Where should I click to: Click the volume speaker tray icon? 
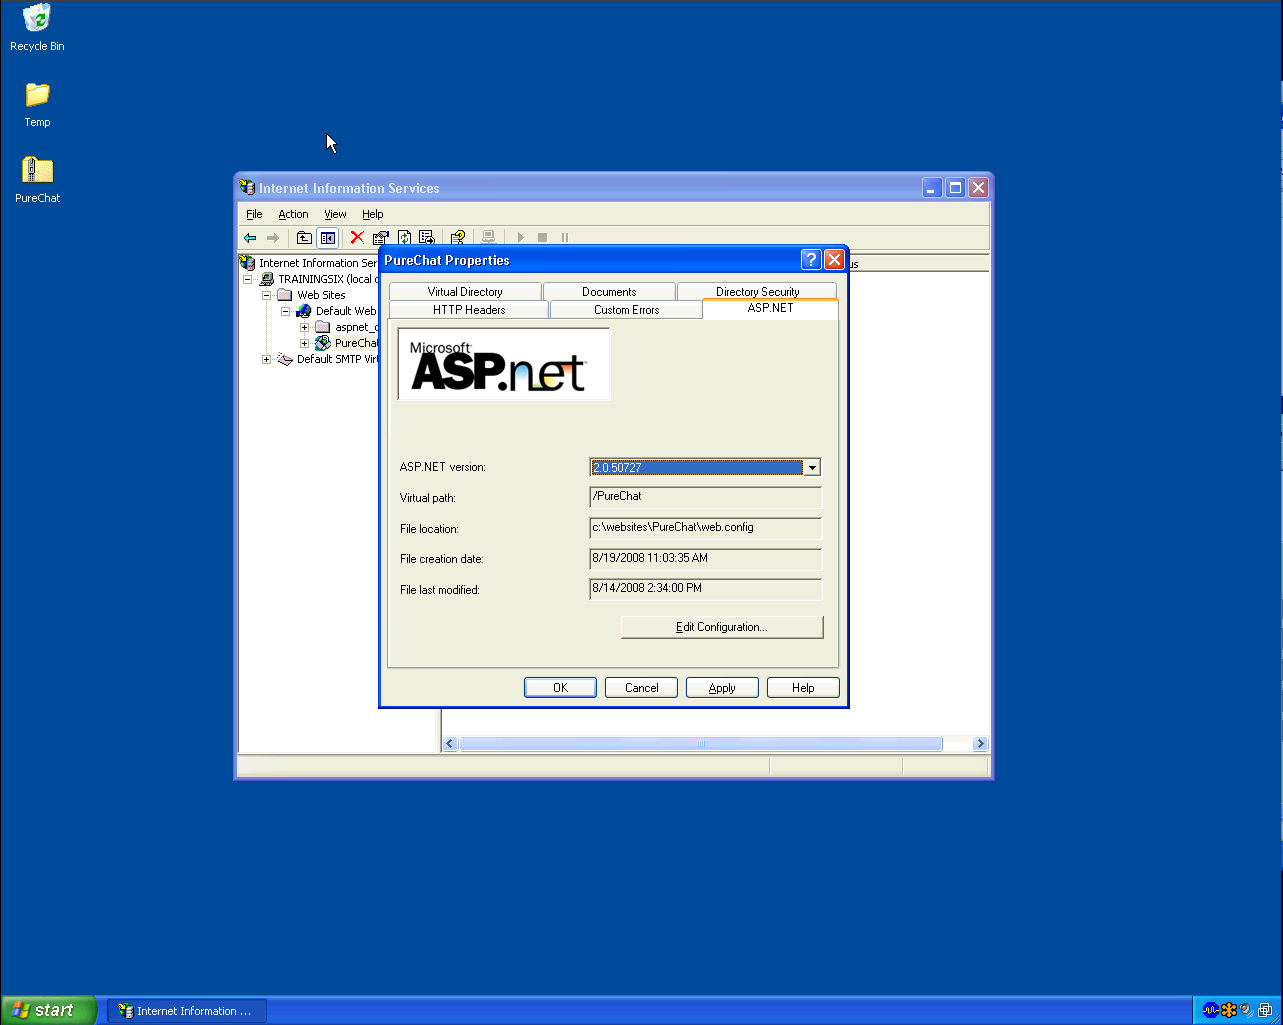coord(1246,1010)
